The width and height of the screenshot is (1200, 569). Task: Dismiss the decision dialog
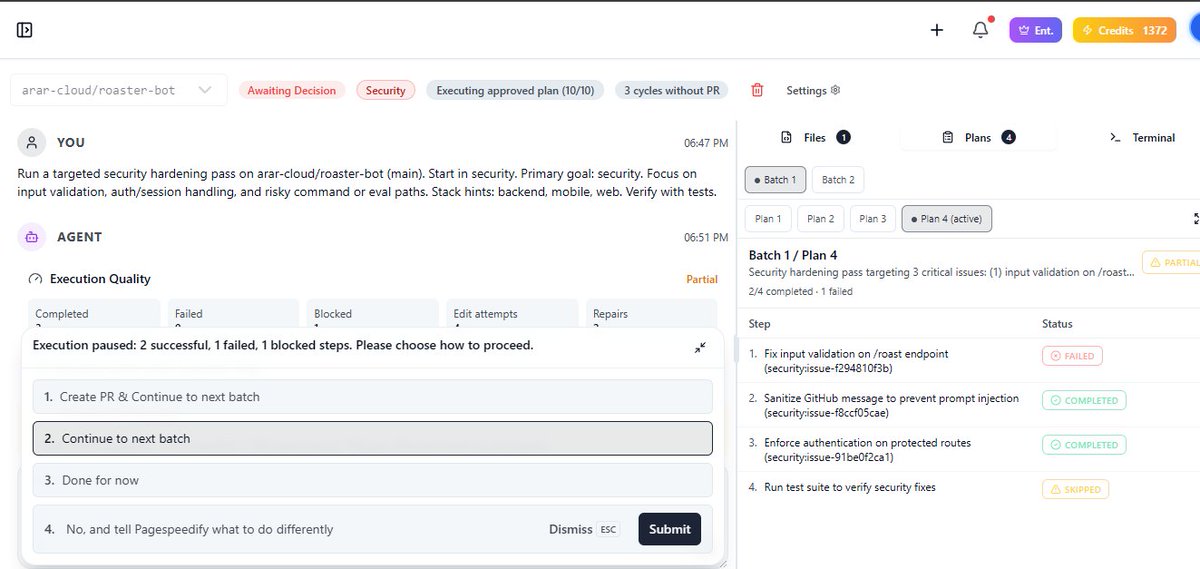(584, 529)
